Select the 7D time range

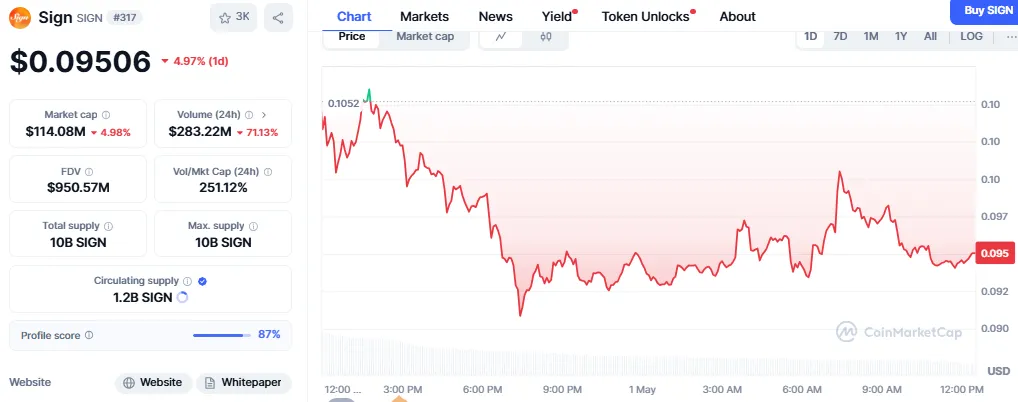[841, 37]
